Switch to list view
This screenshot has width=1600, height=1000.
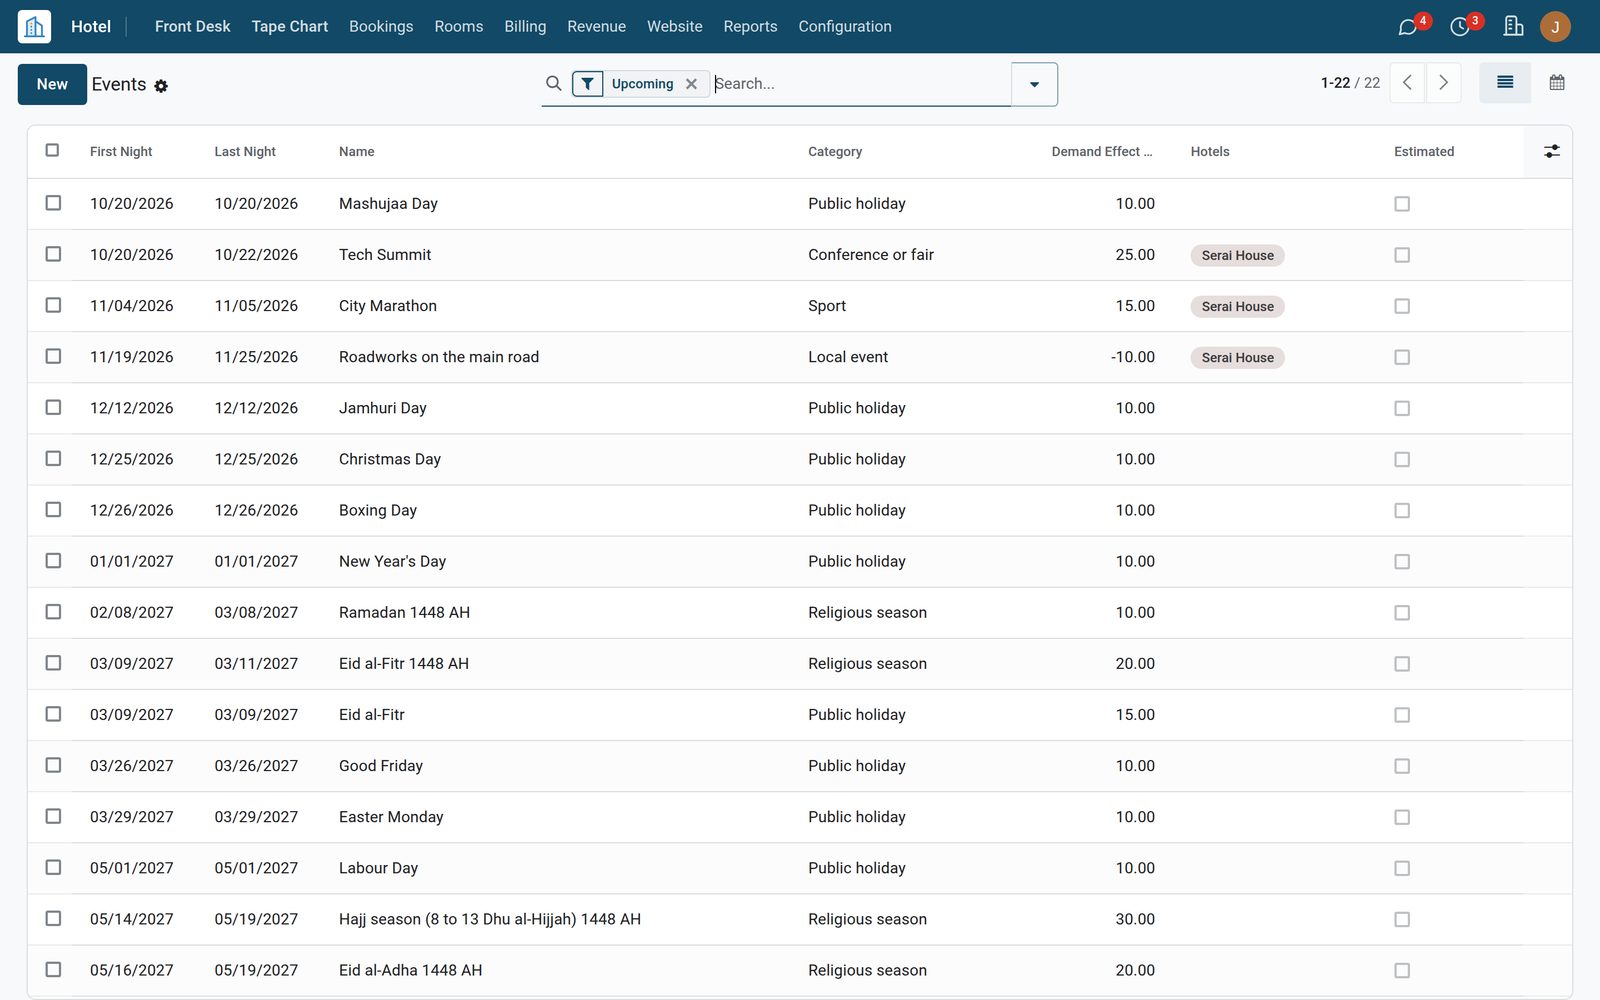pyautogui.click(x=1505, y=83)
